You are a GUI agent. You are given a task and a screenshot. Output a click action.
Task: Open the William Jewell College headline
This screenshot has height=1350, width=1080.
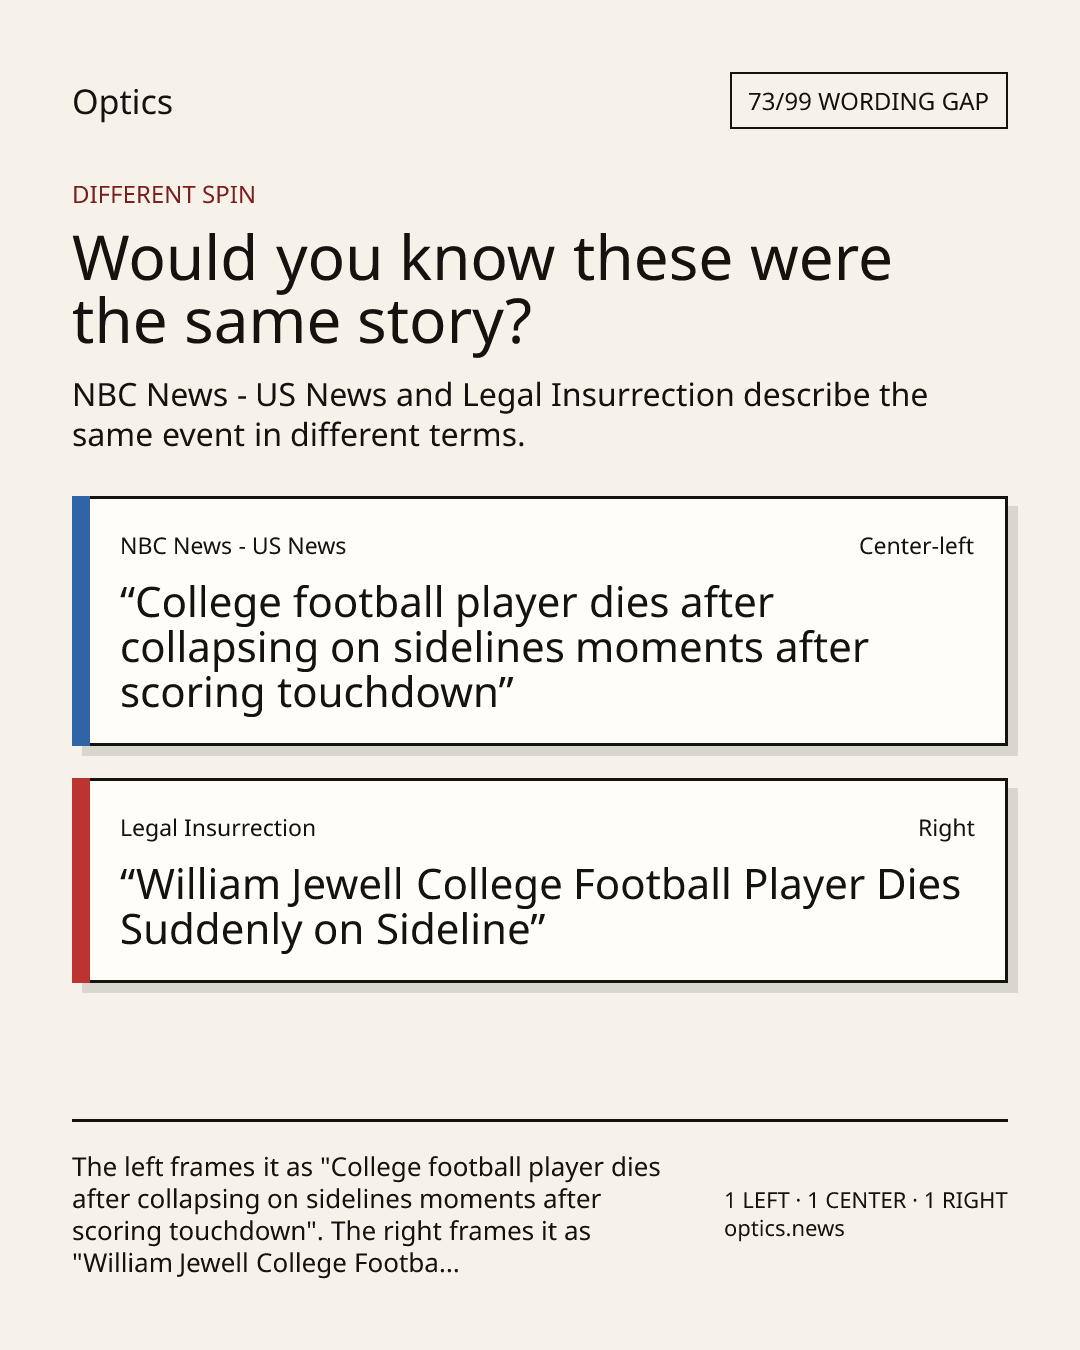(x=540, y=907)
